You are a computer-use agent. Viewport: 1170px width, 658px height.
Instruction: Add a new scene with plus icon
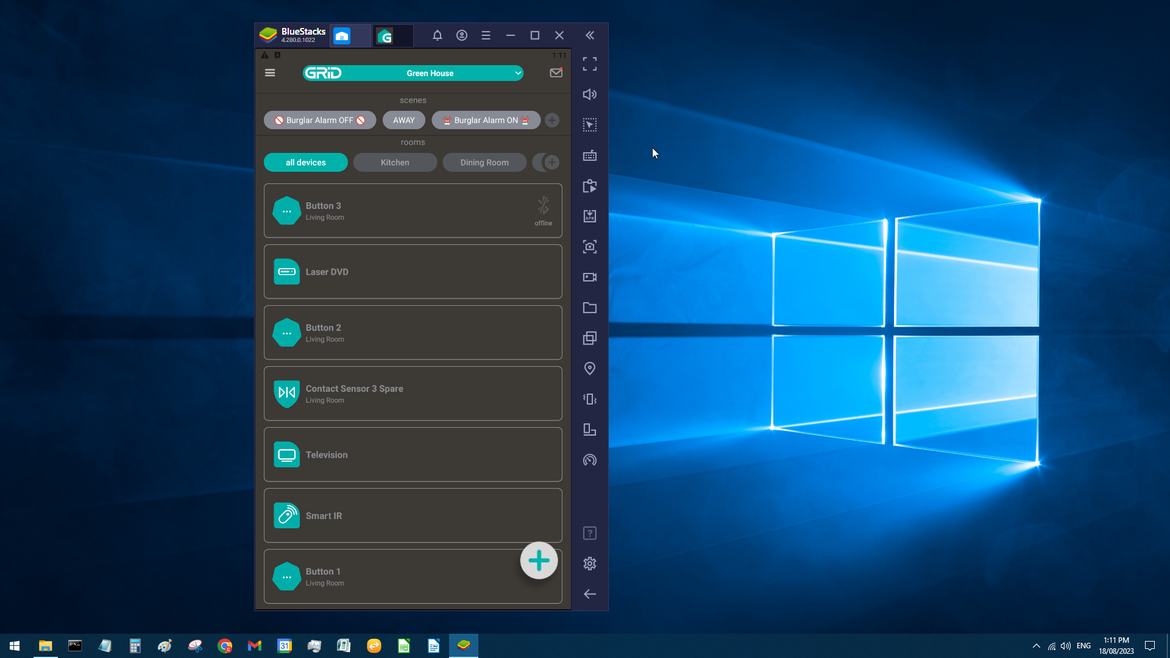(x=552, y=120)
